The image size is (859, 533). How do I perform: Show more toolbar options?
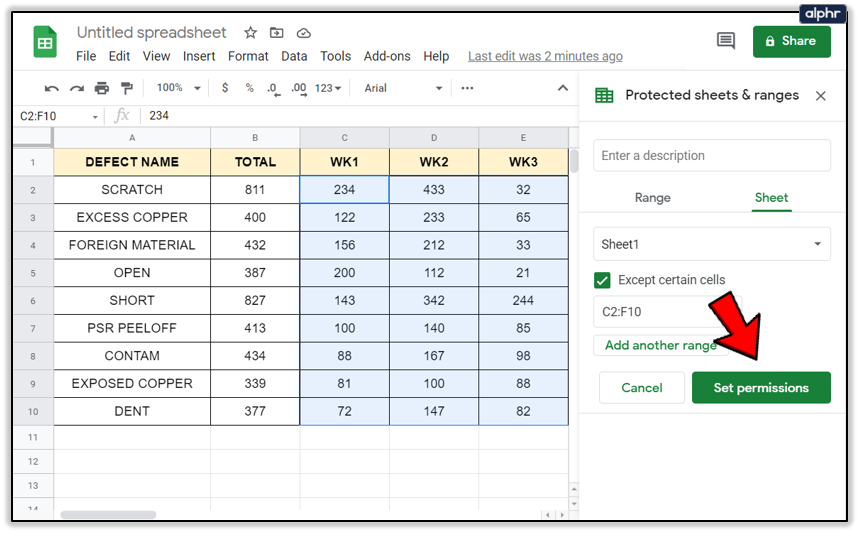[467, 88]
